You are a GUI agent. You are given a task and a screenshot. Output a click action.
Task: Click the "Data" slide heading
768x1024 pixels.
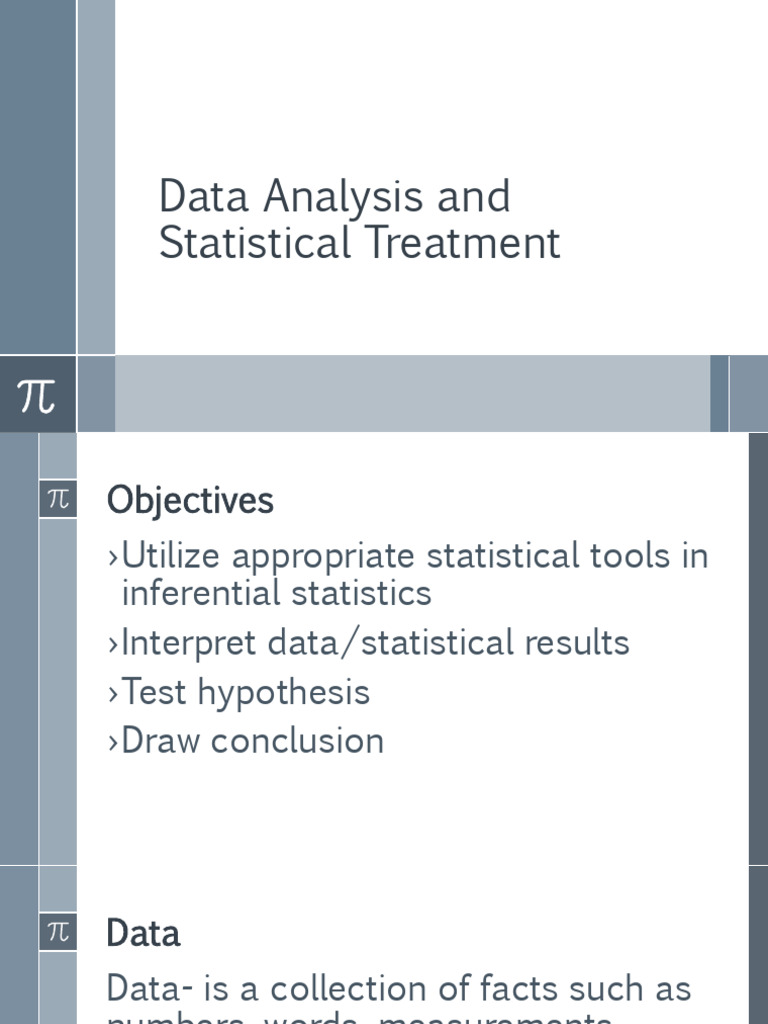tap(143, 933)
